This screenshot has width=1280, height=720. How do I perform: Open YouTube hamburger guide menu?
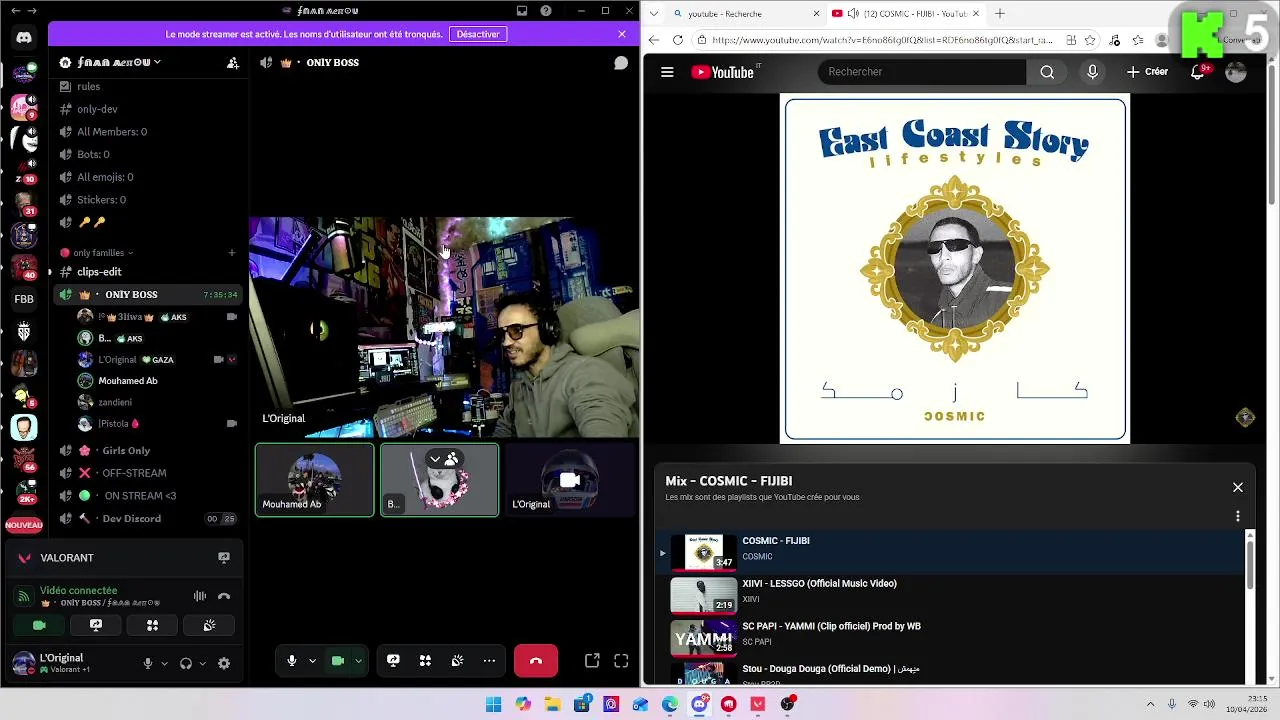[x=667, y=72]
